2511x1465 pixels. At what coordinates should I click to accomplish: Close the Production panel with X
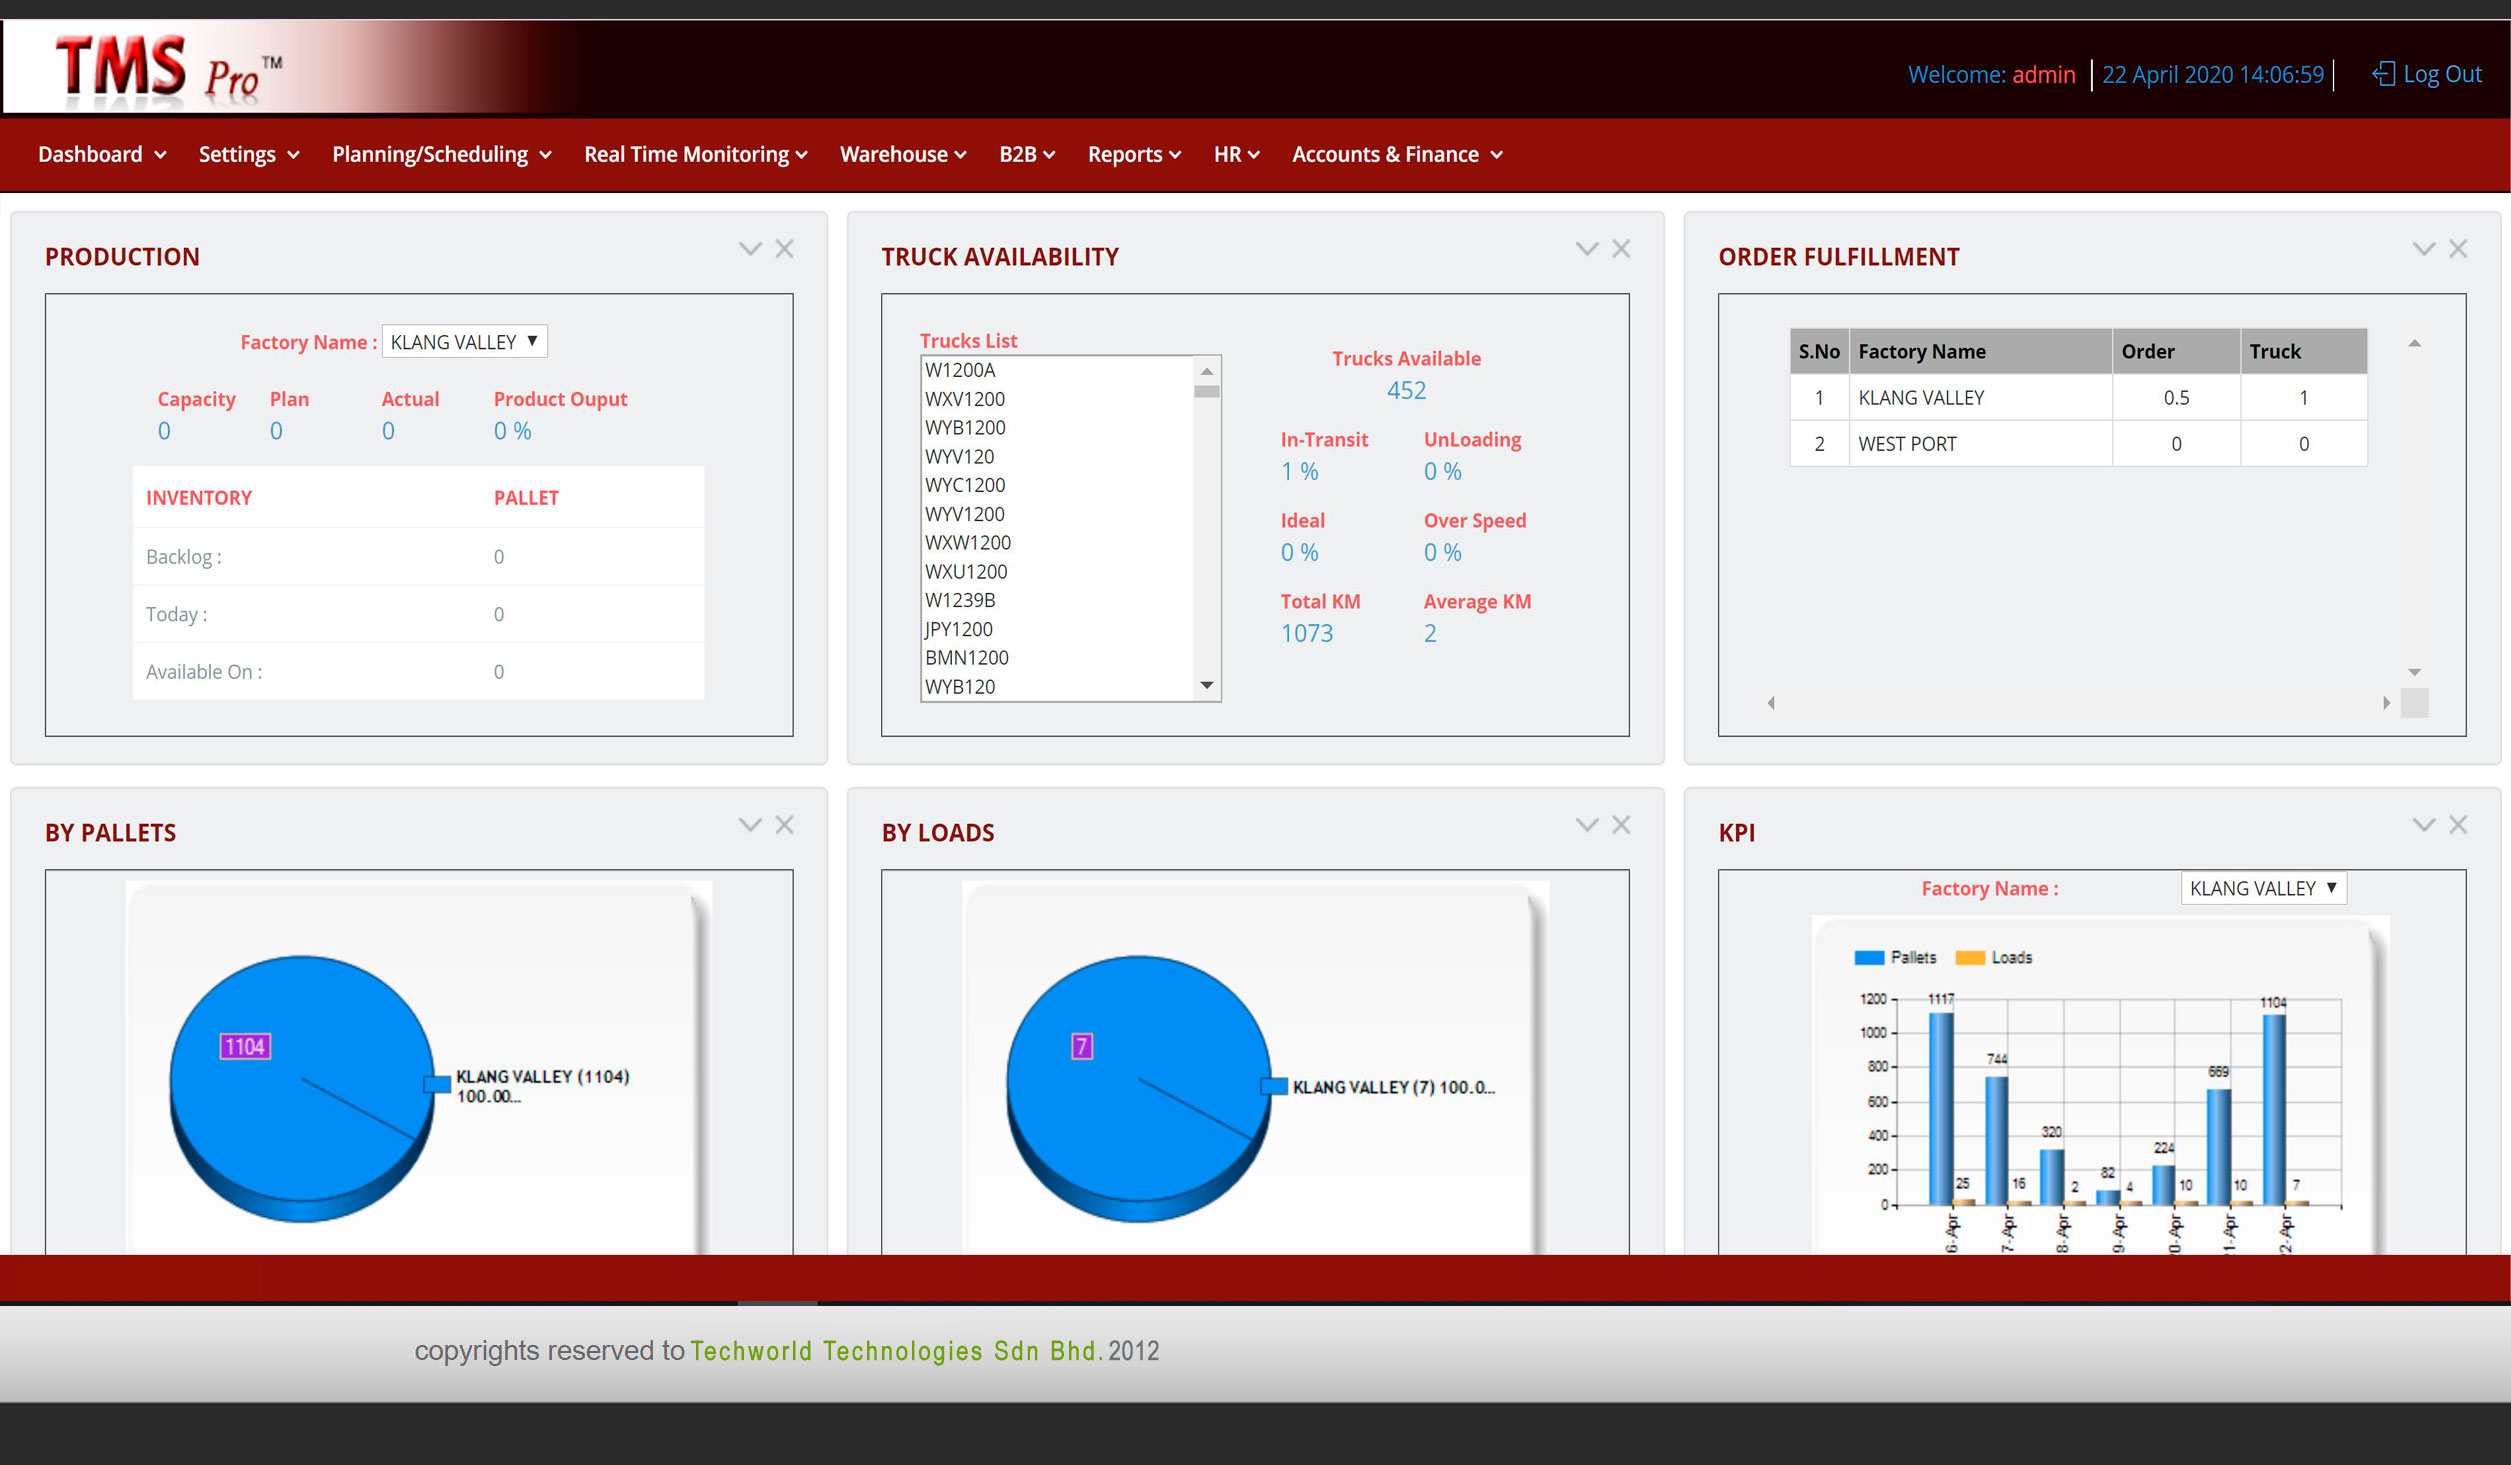point(784,249)
